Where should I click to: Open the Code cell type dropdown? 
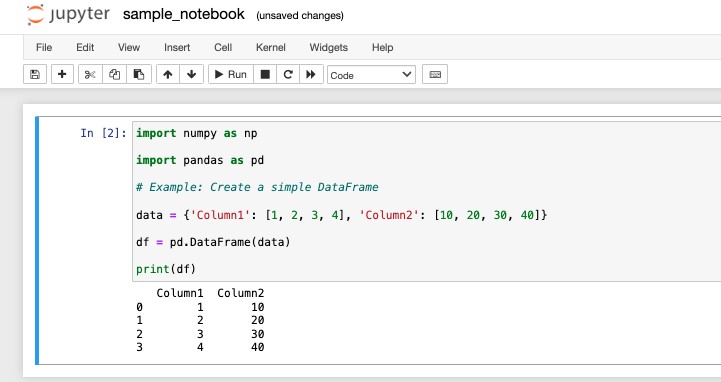tap(371, 75)
